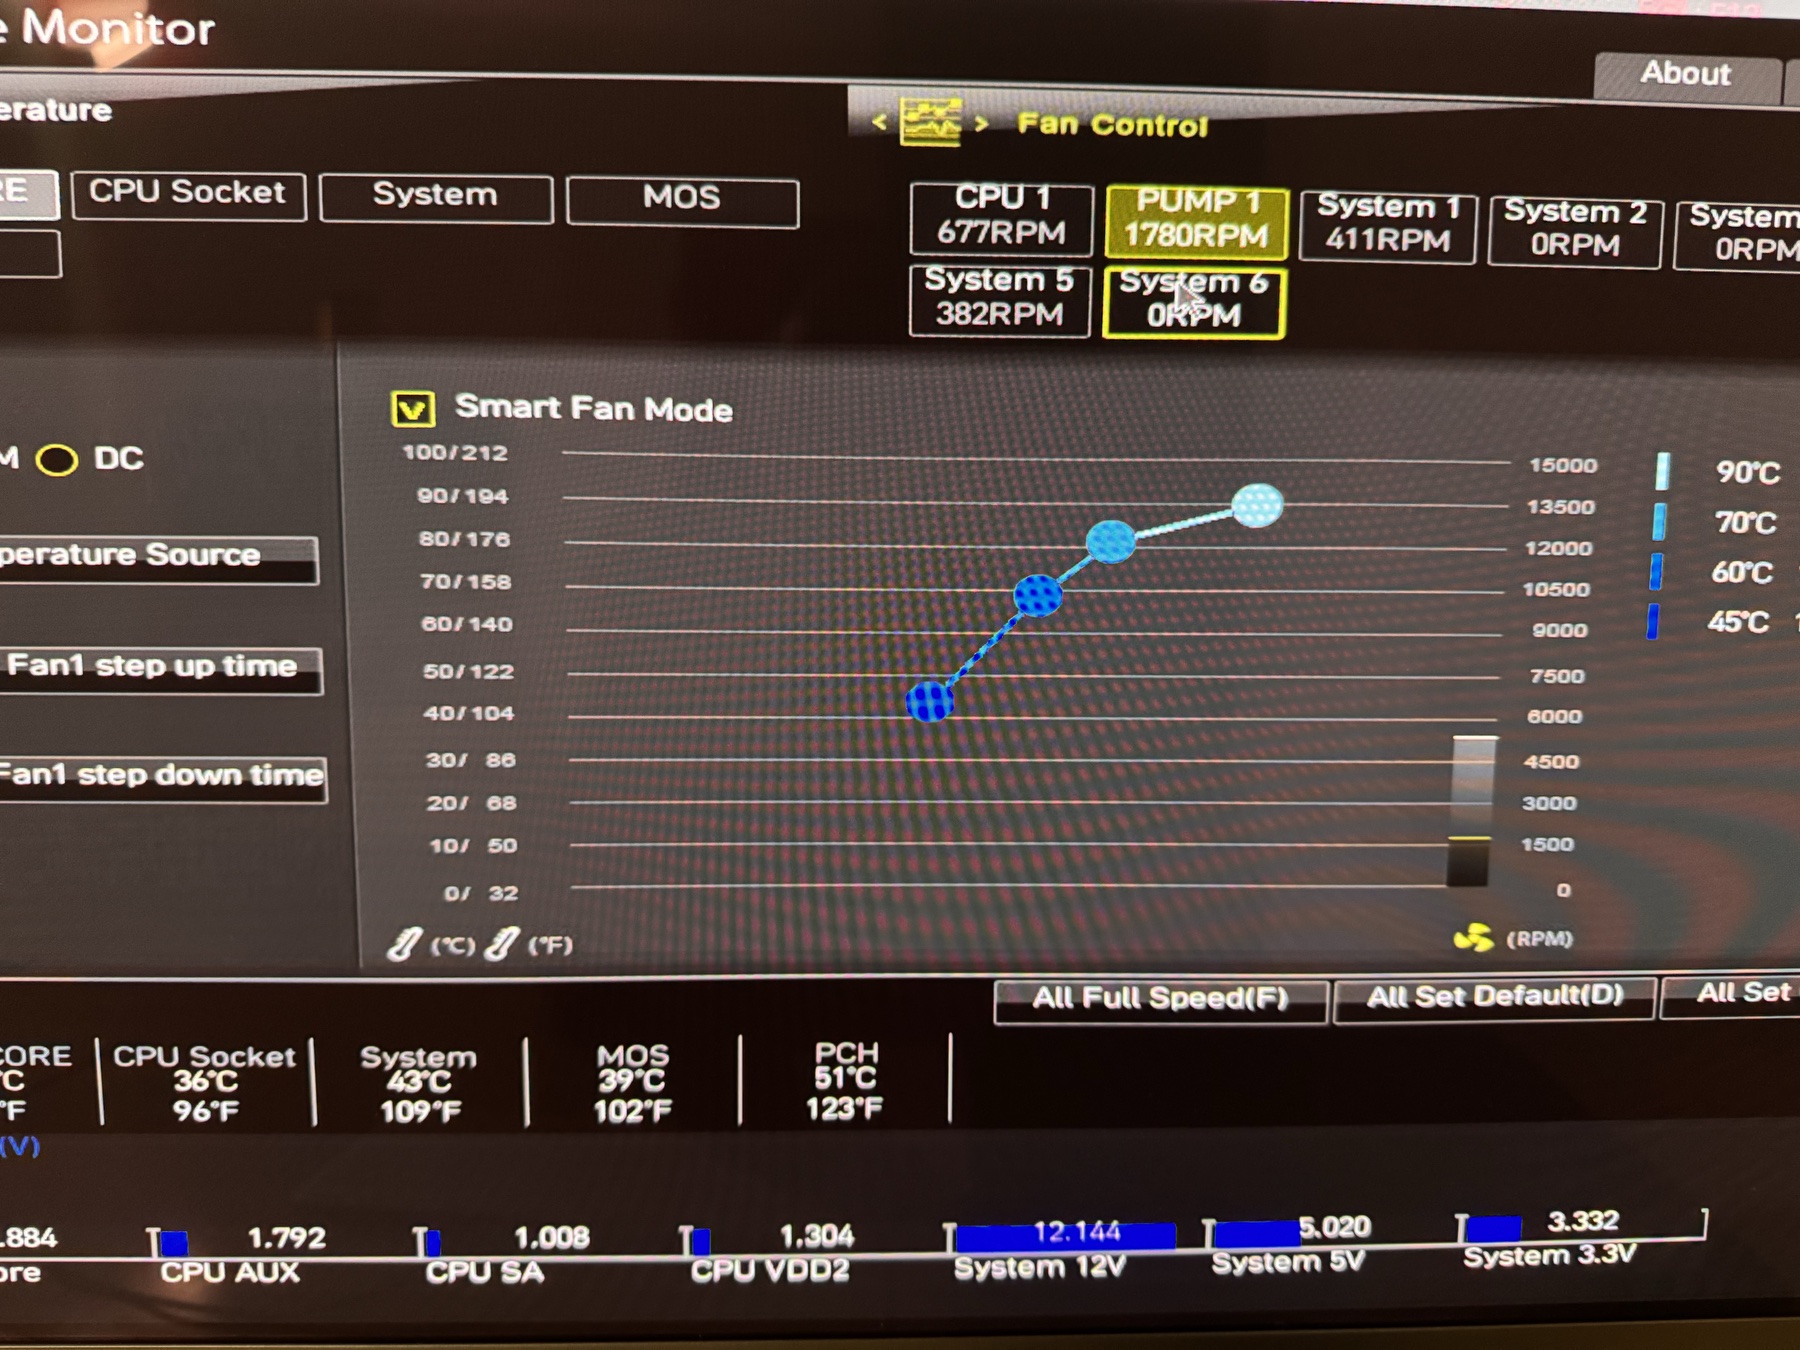Viewport: 1800px width, 1350px height.
Task: Toggle the Smart Fan Mode checkbox
Action: point(412,408)
